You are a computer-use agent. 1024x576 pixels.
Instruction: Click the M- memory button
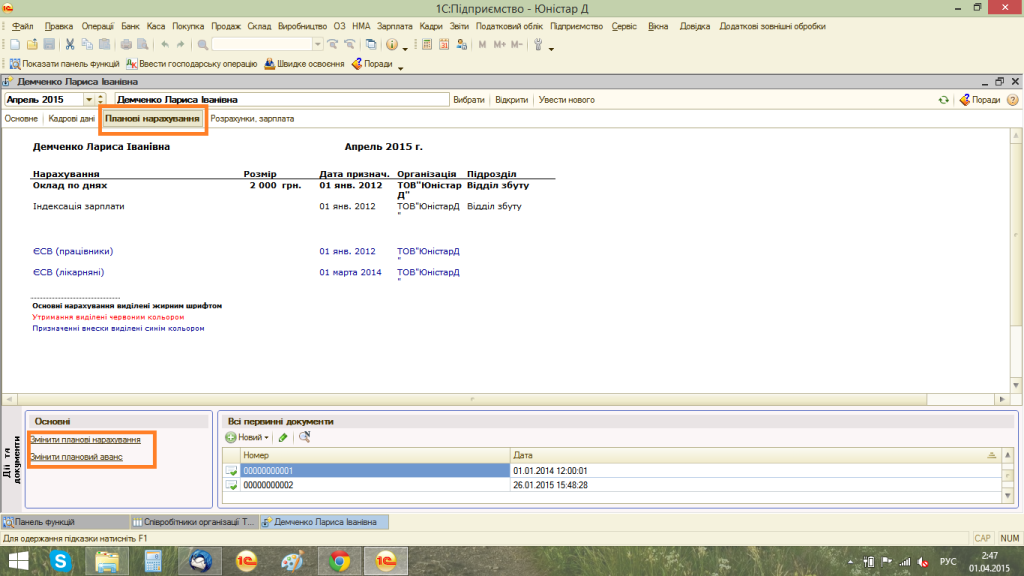pyautogui.click(x=517, y=44)
